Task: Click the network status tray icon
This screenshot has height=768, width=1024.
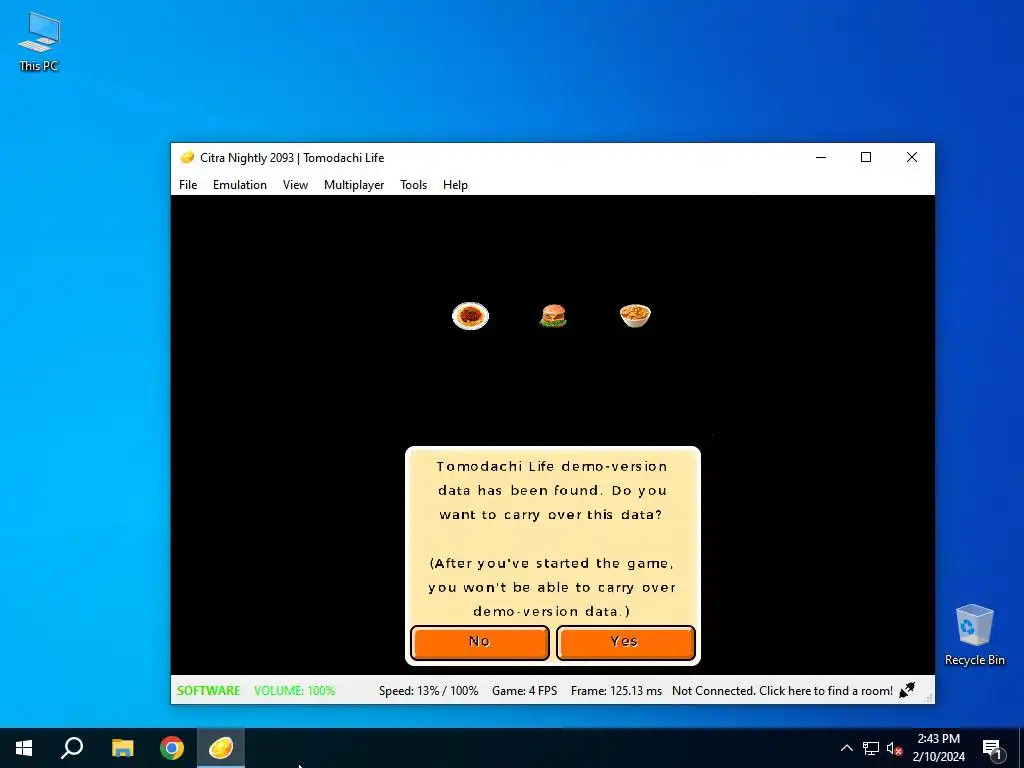Action: point(871,748)
